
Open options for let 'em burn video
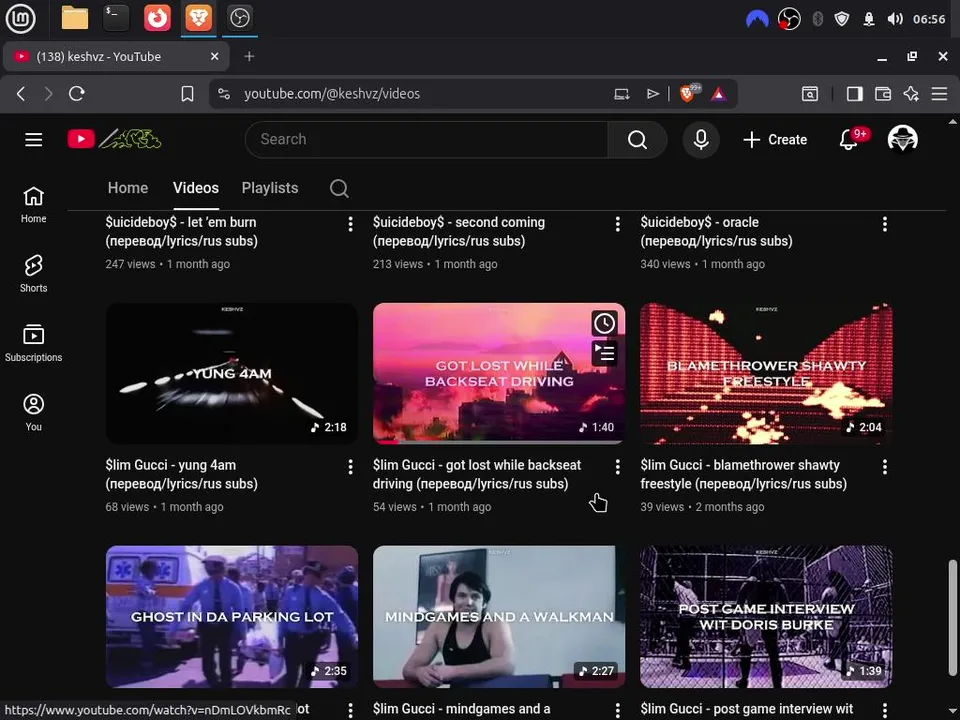[x=350, y=224]
